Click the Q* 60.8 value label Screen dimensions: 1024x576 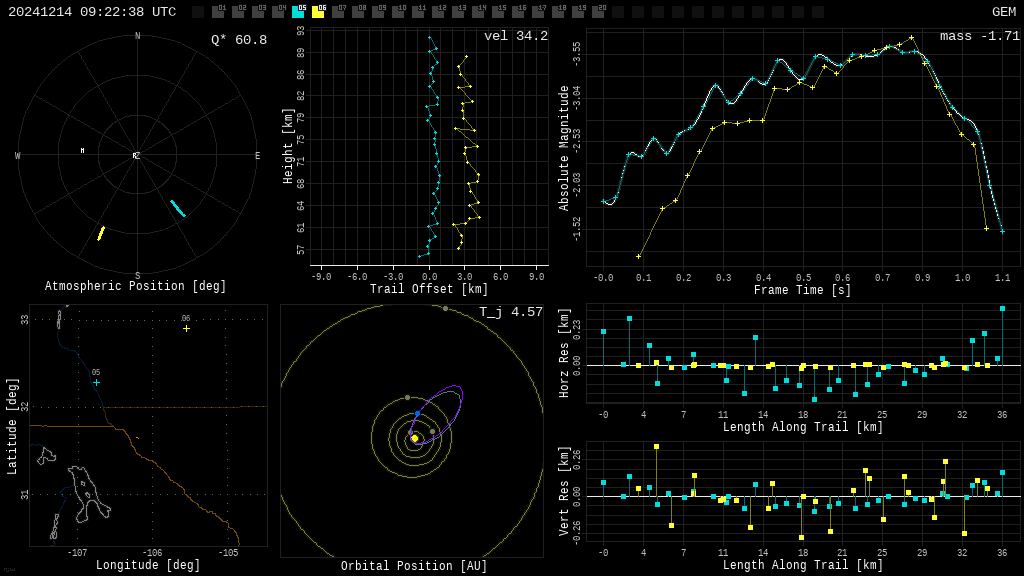tap(238, 40)
